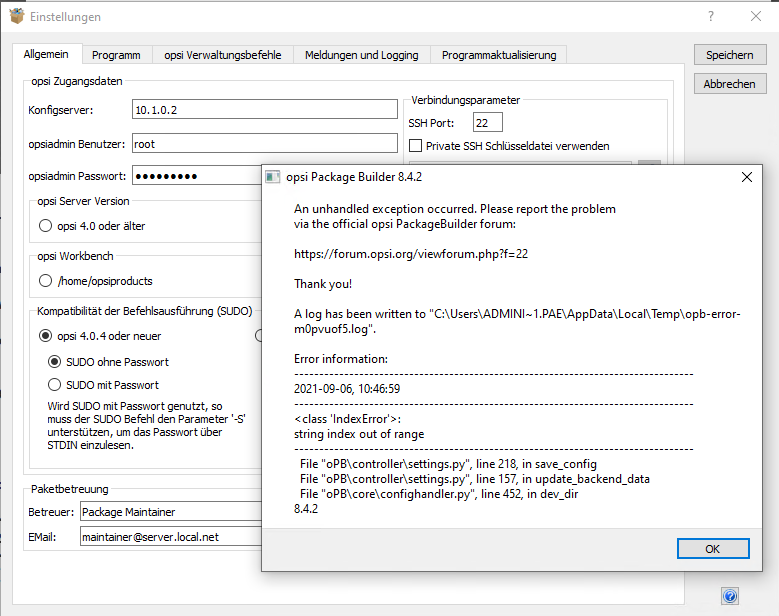Click the opsi package icon in Einstellungen title bar
This screenshot has width=779, height=616.
[16, 16]
